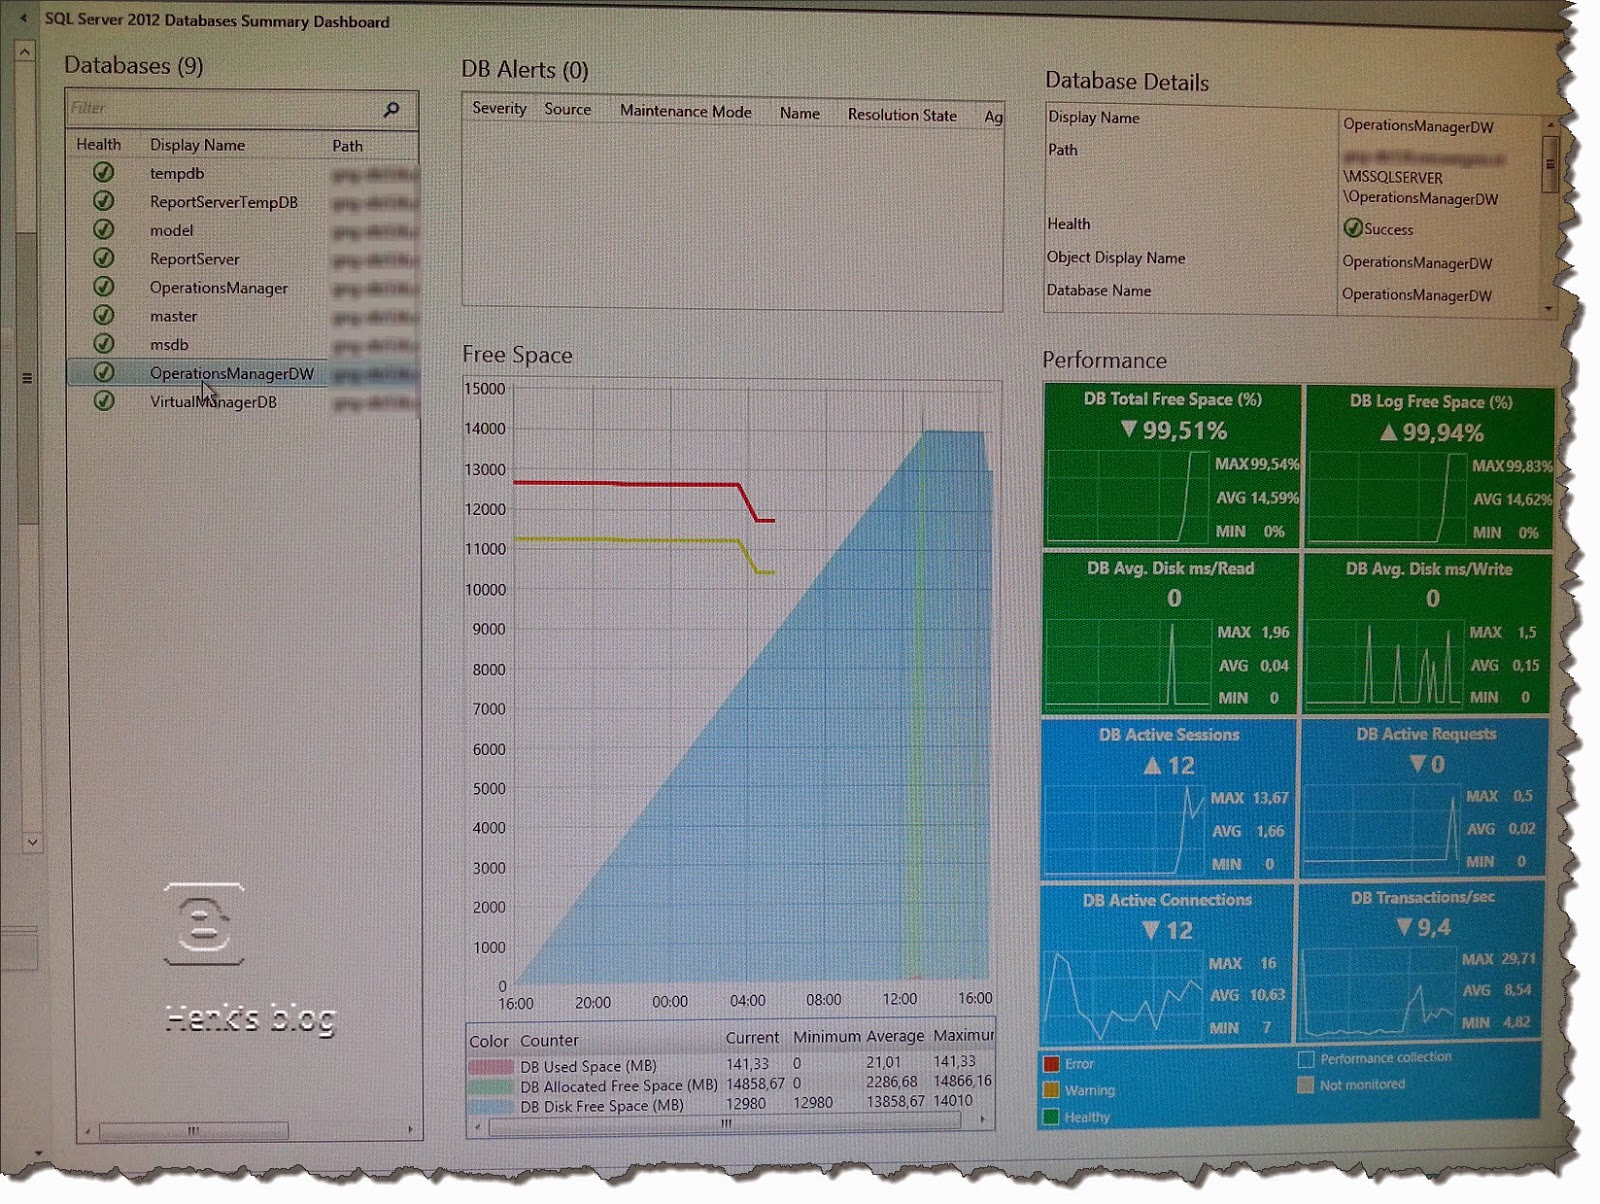1600x1204 pixels.
Task: Open the DB Transactions/sec performance tile
Action: pyautogui.click(x=1420, y=962)
